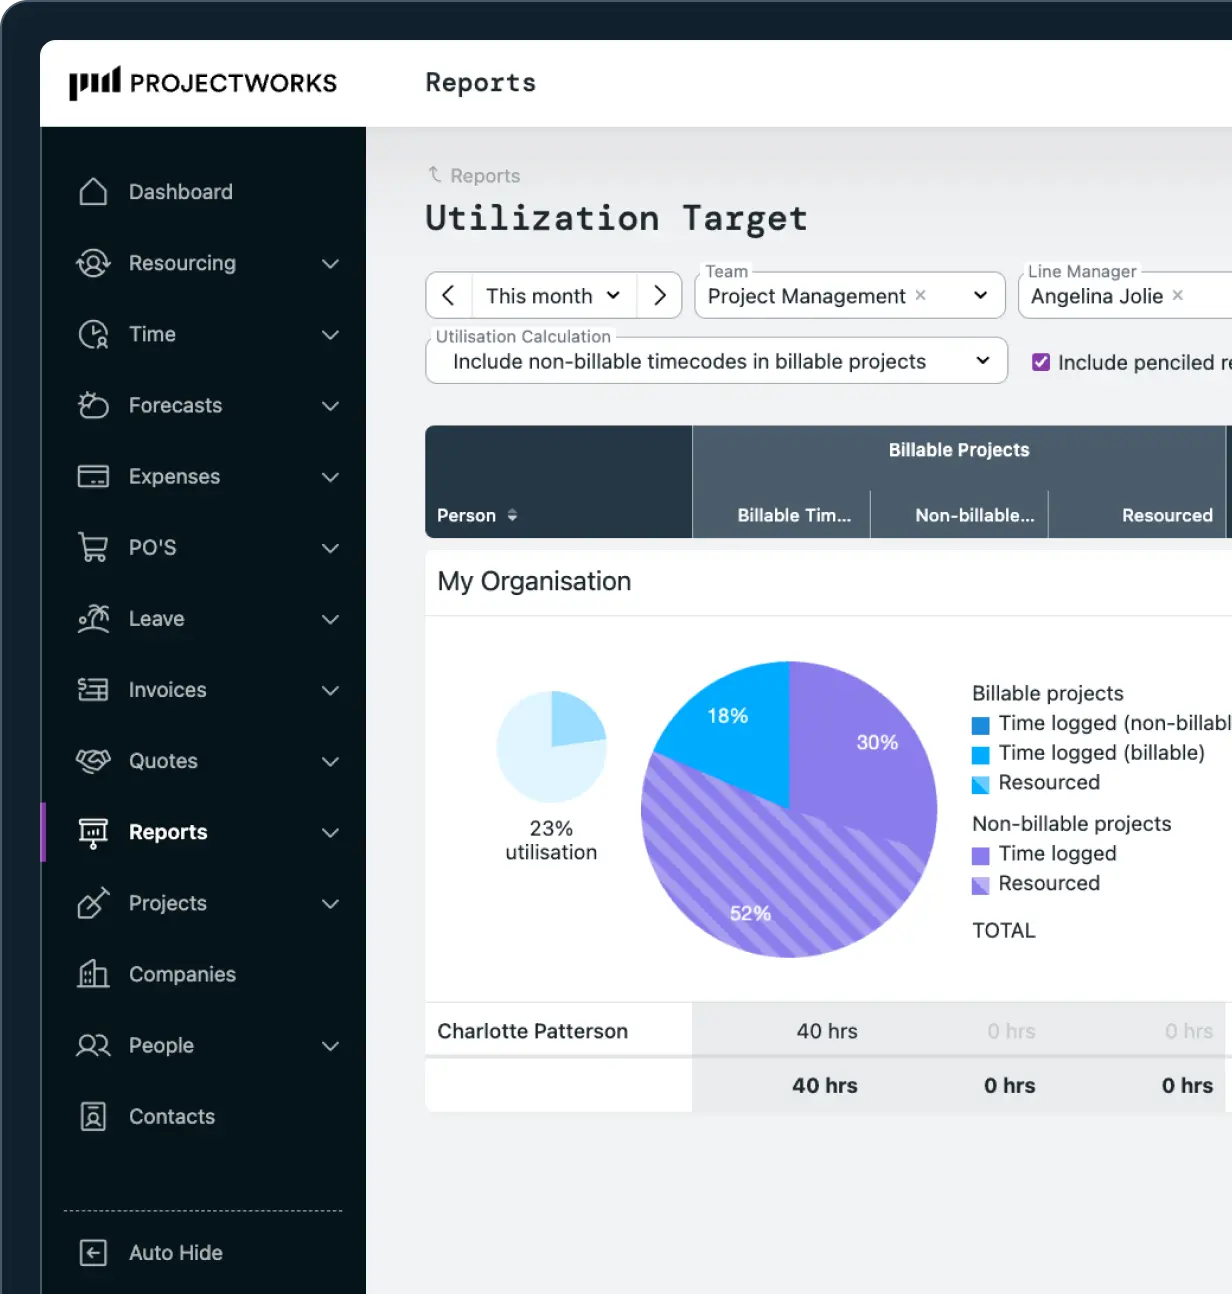1232x1294 pixels.
Task: Open Forecasts via its sidebar icon
Action: pos(93,405)
